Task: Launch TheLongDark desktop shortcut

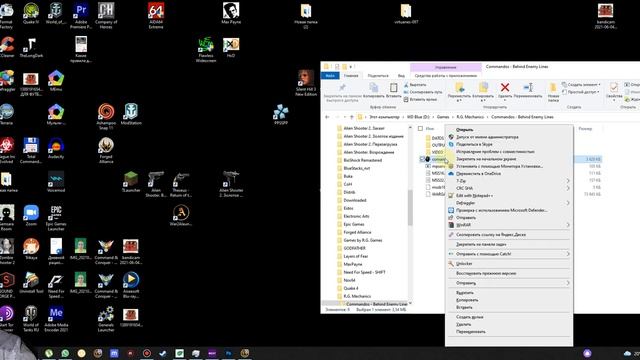Action: pyautogui.click(x=31, y=47)
